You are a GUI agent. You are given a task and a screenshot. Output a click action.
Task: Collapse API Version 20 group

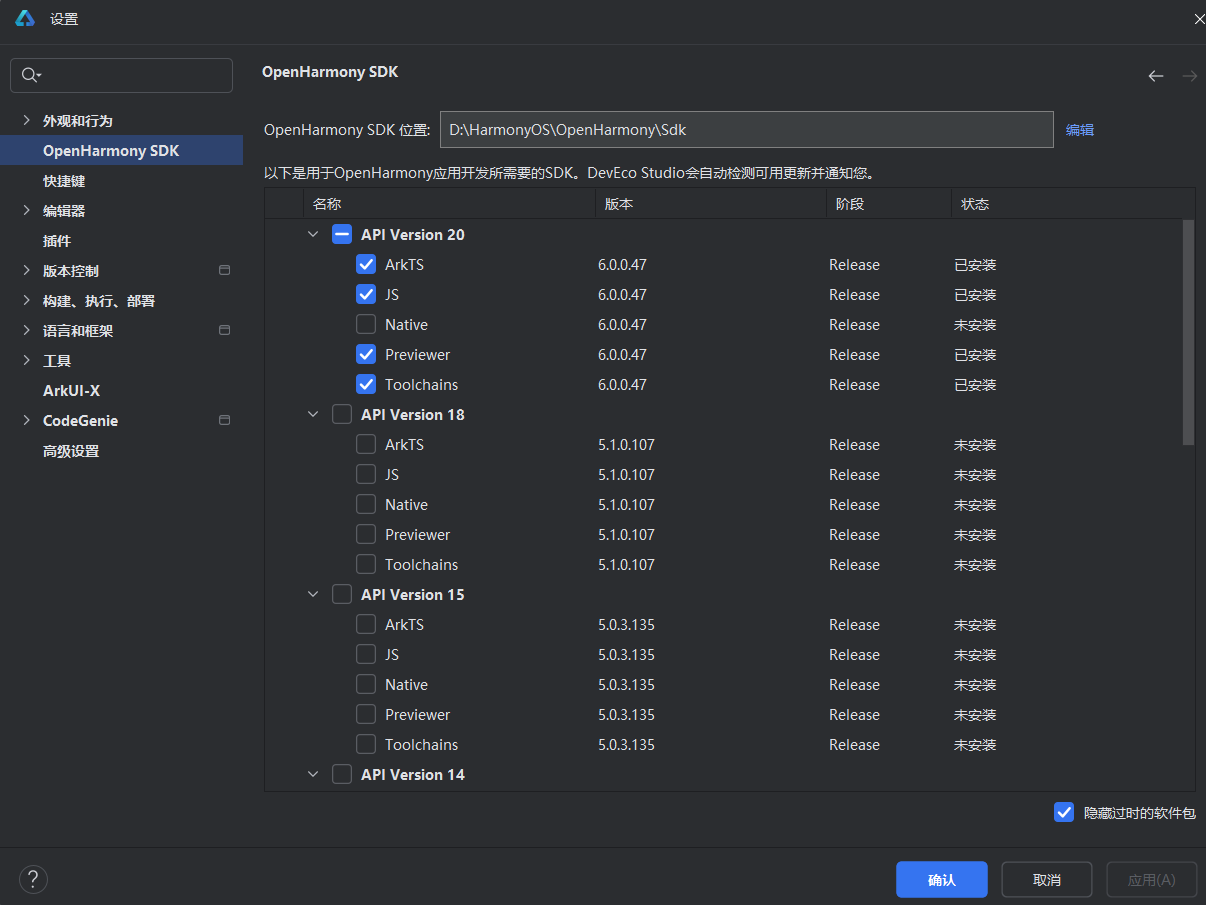[313, 234]
